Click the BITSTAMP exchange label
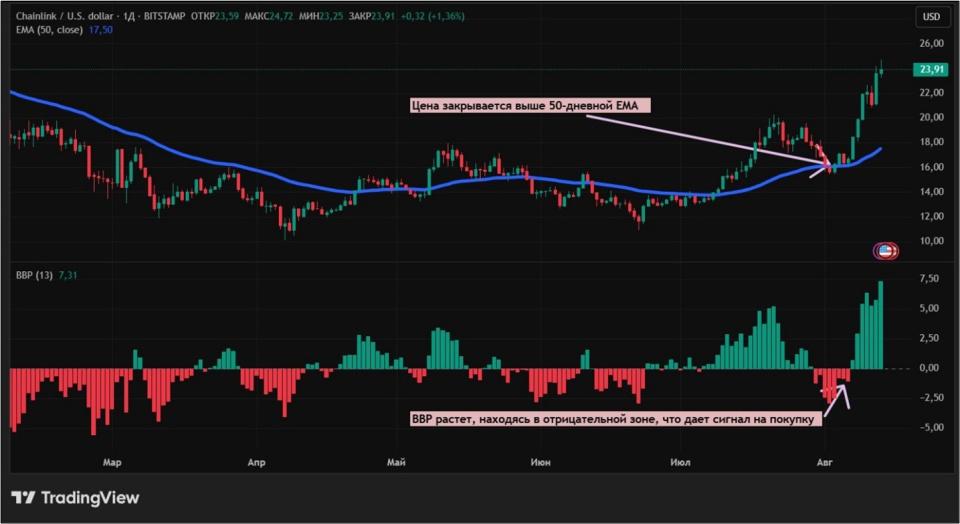 164,17
